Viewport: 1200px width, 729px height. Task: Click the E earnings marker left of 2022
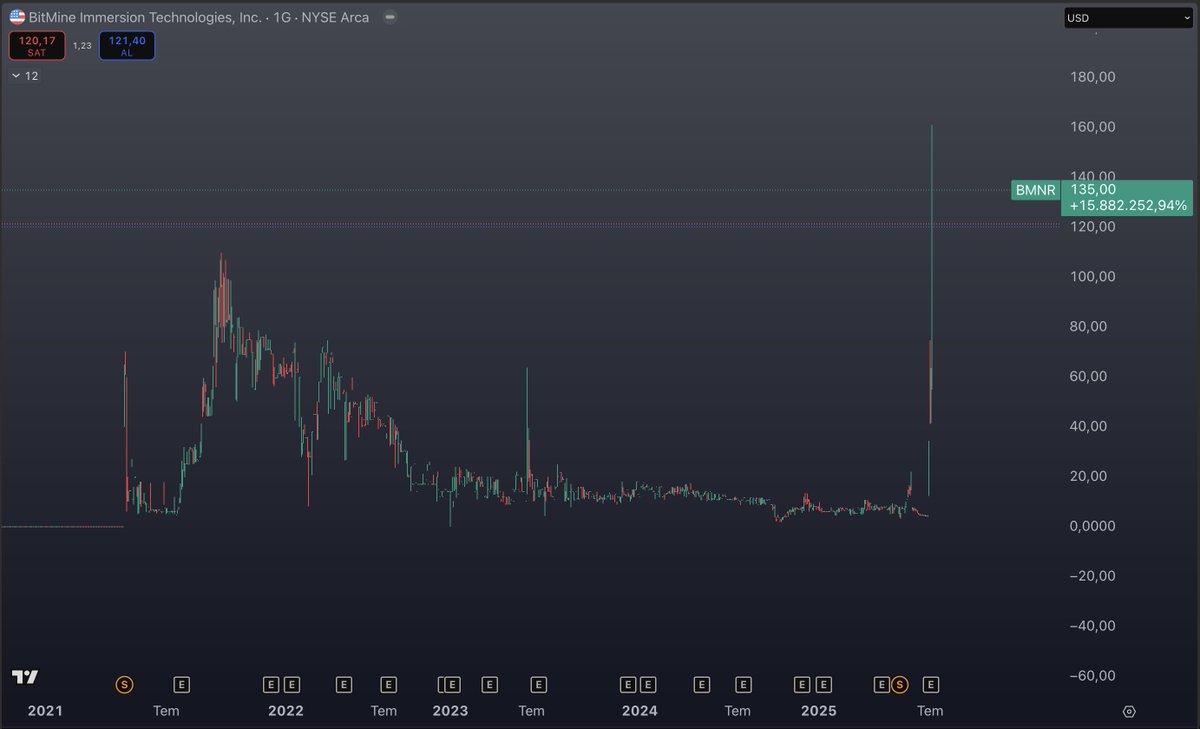point(270,685)
